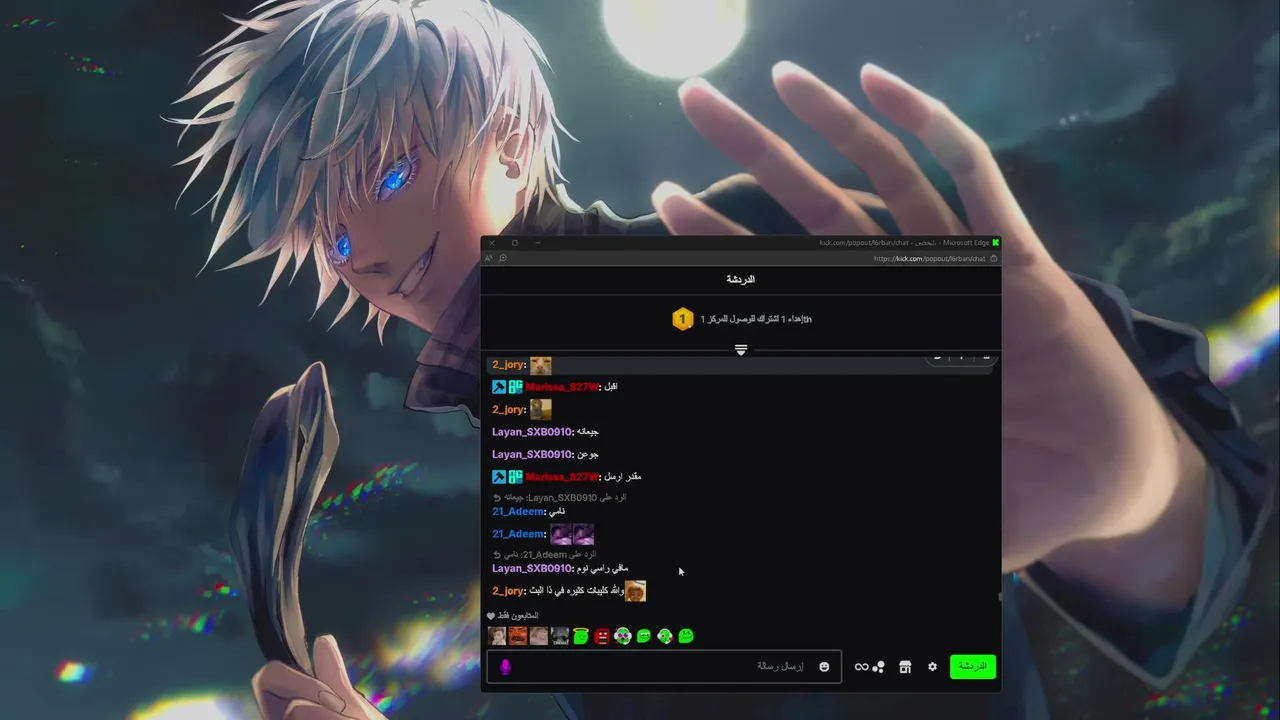Open 2_jory profile on last message
1280x720 pixels.
(x=509, y=591)
